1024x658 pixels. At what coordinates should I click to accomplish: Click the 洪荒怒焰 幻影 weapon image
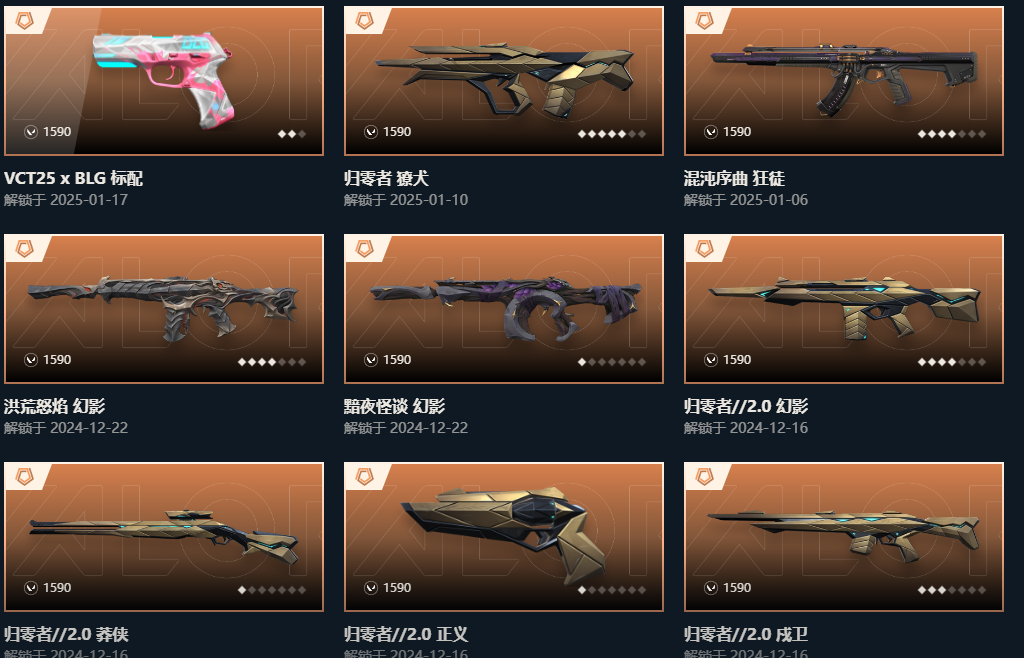tap(163, 309)
